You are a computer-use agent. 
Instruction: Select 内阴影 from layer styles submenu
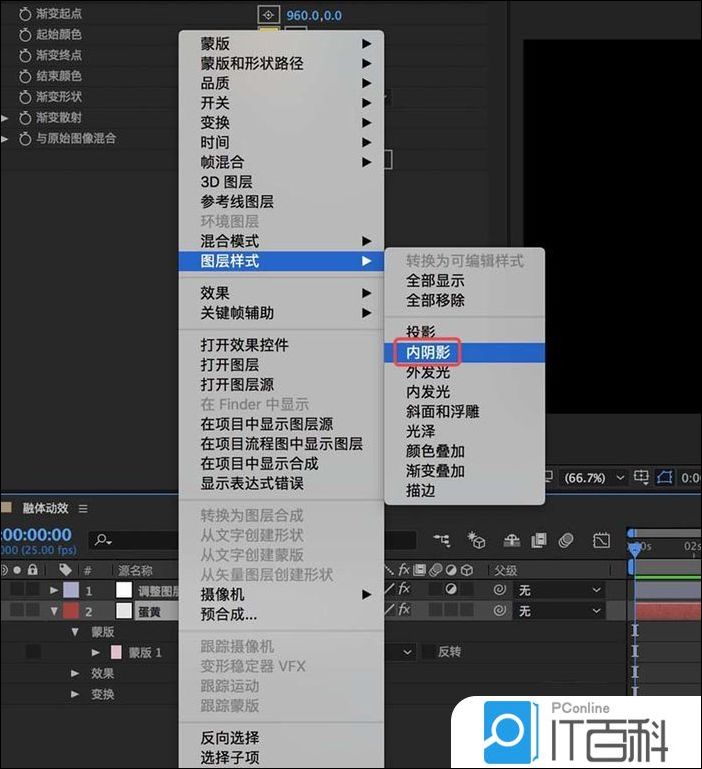coord(464,352)
